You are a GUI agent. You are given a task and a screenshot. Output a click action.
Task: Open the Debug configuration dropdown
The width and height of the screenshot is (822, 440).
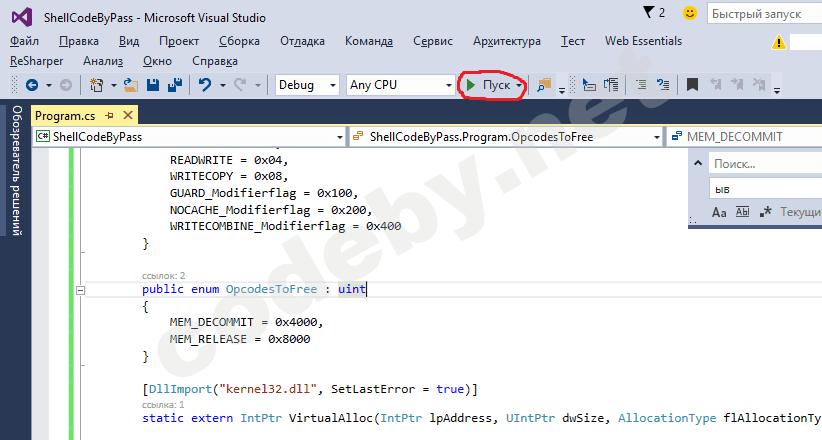pyautogui.click(x=308, y=86)
